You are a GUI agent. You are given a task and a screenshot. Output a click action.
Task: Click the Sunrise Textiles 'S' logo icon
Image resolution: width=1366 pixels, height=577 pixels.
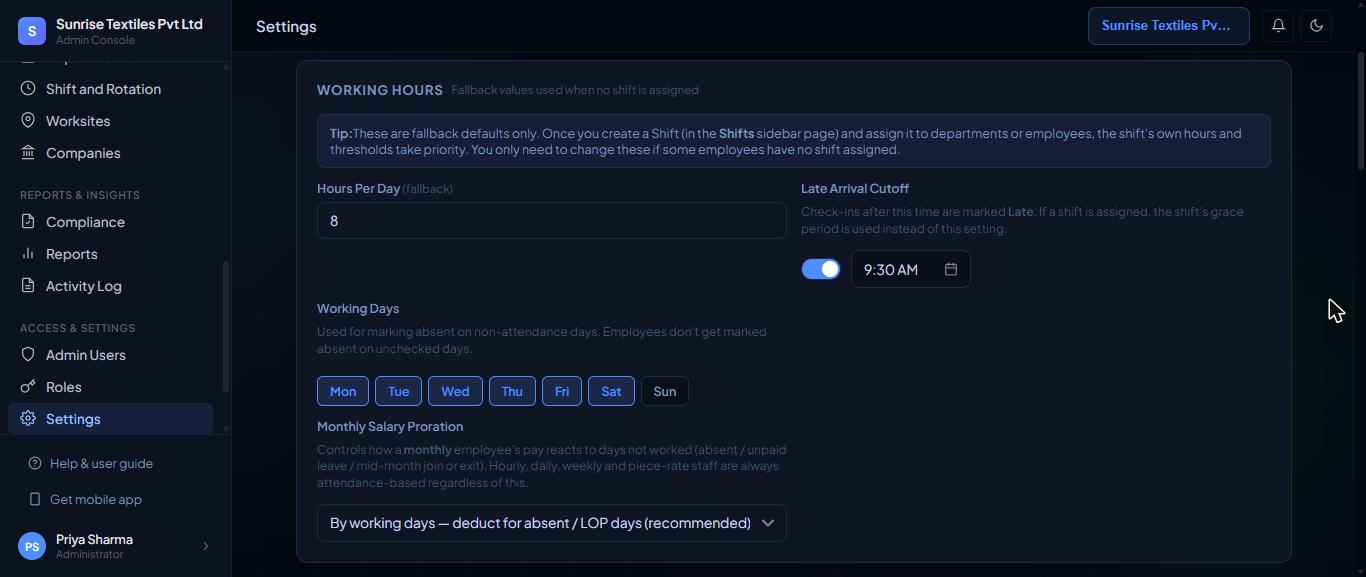[x=32, y=31]
